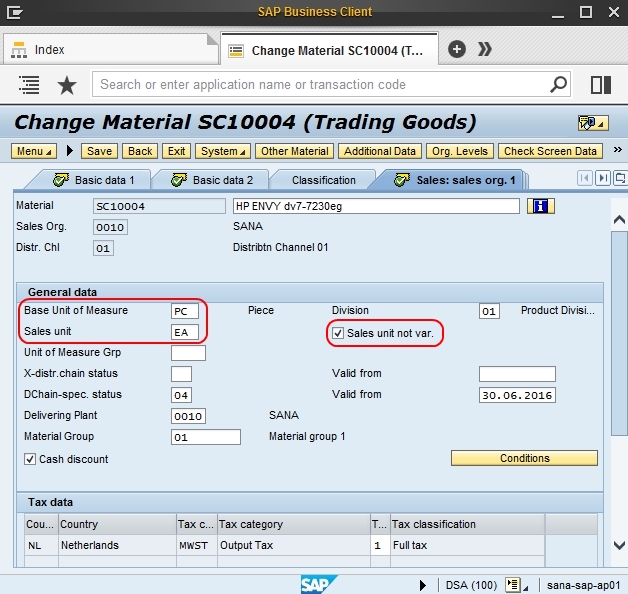Switch to the Basic data 2 tab
This screenshot has height=594, width=628.
(x=212, y=180)
